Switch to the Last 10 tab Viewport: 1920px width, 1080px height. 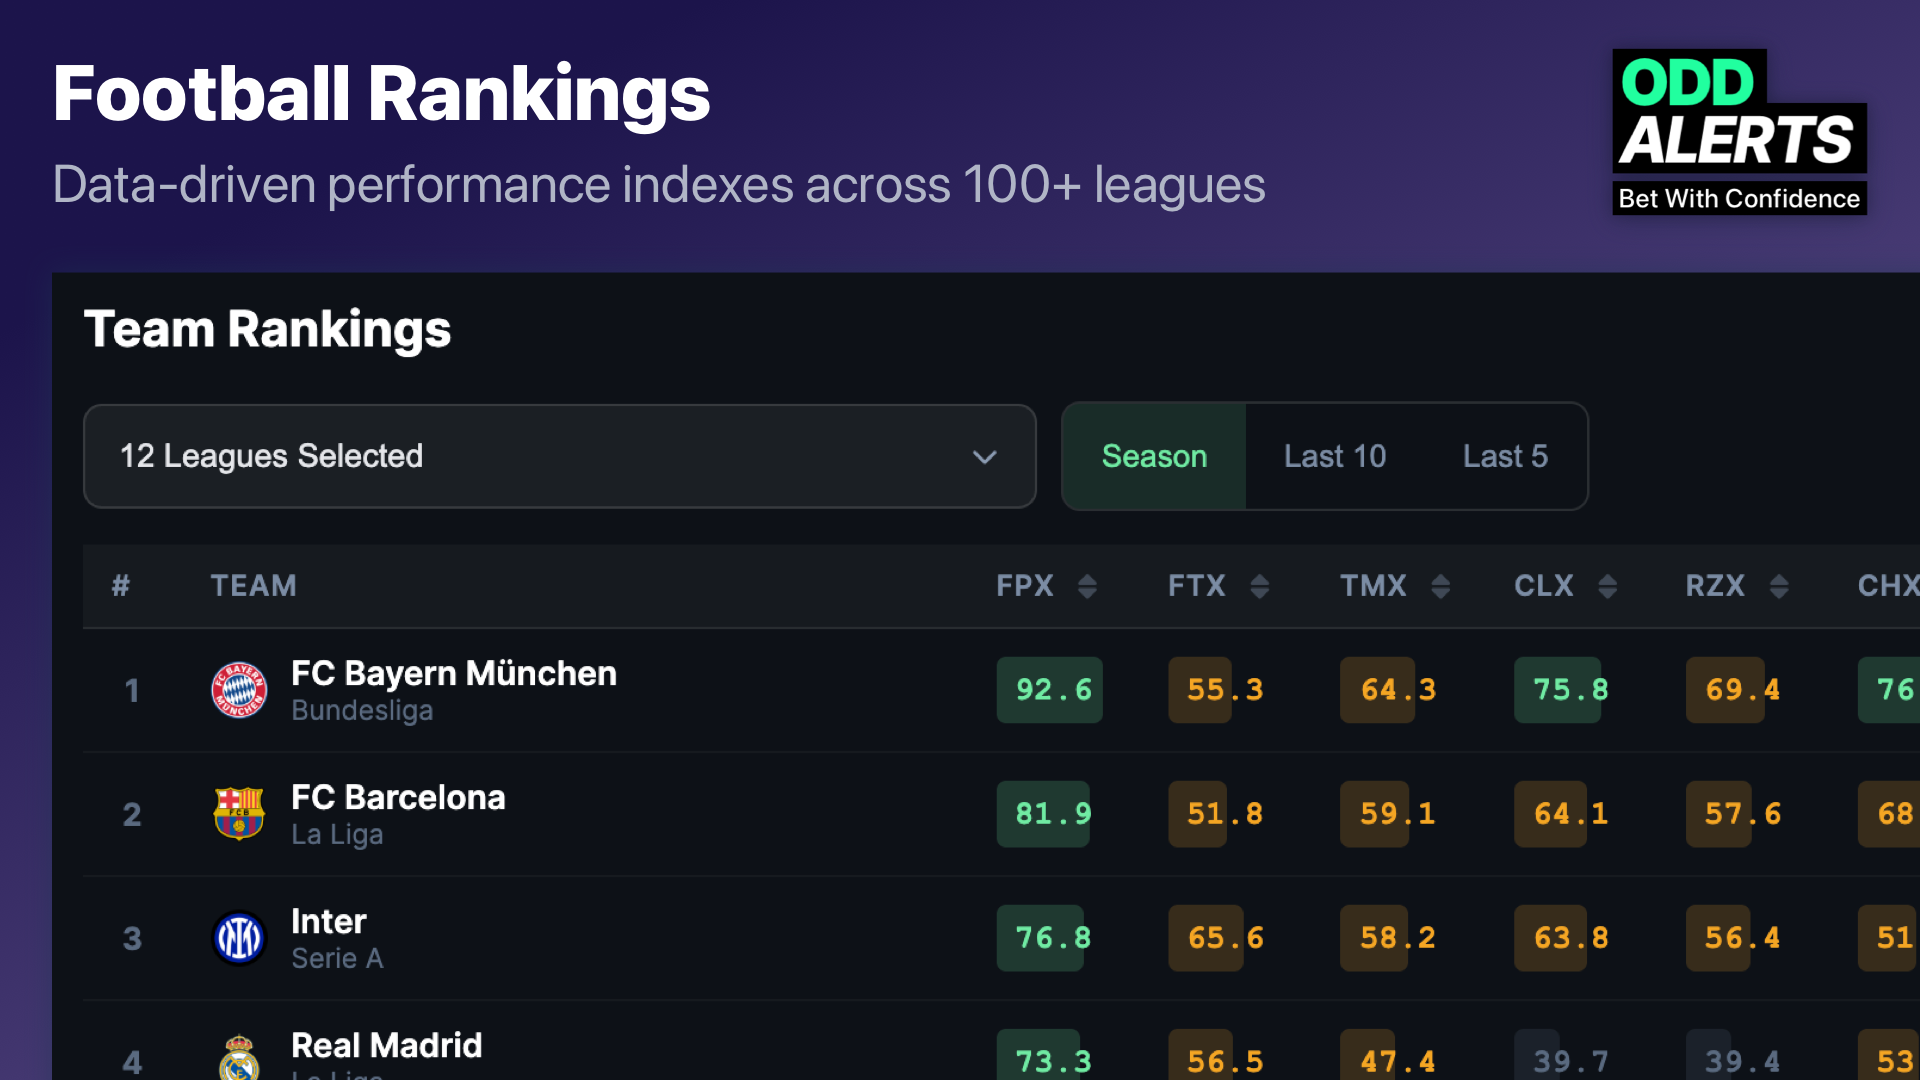tap(1335, 456)
